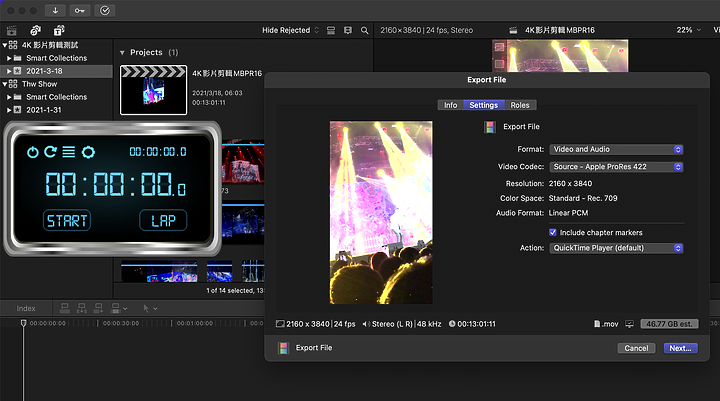Viewport: 720px width, 401px height.
Task: Click the stopwatch reset arrow icon
Action: coord(51,152)
